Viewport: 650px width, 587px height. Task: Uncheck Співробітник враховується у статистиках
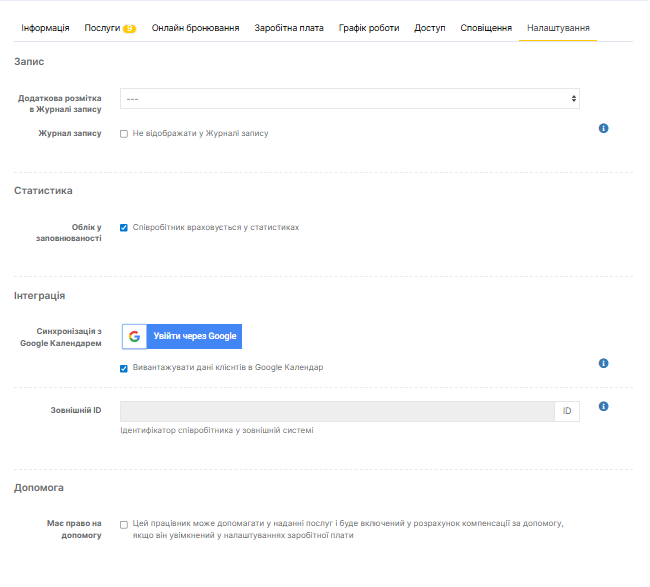point(124,227)
